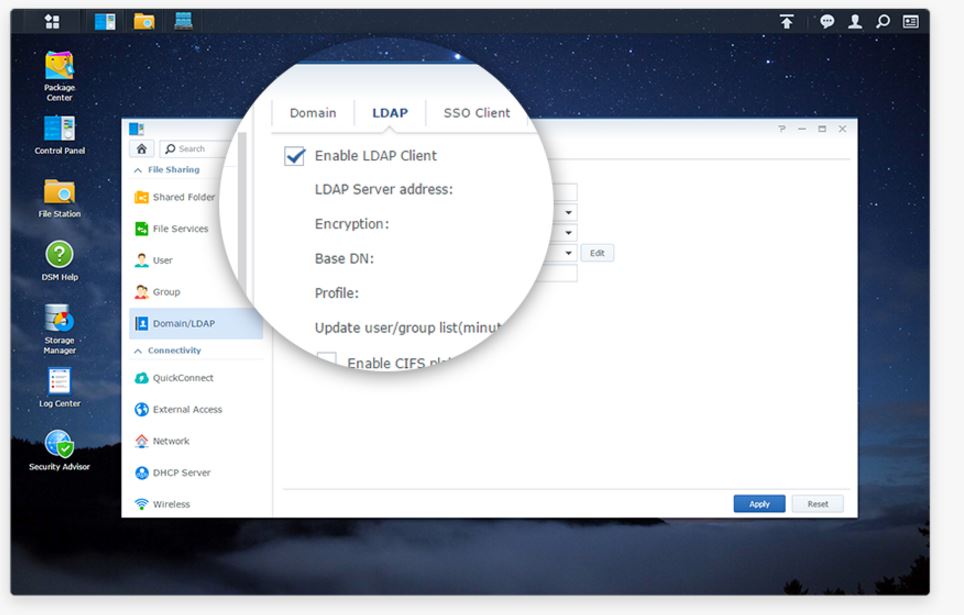The image size is (964, 615).
Task: Open user options menu icon
Action: coord(855,22)
